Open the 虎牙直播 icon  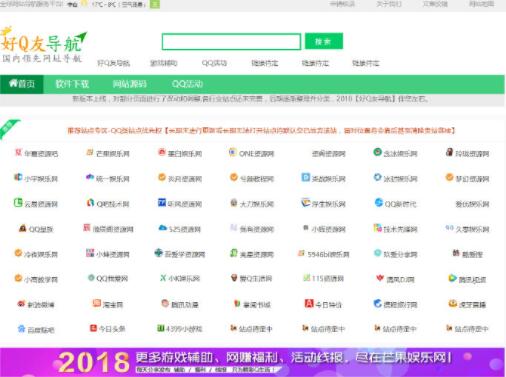point(452,303)
